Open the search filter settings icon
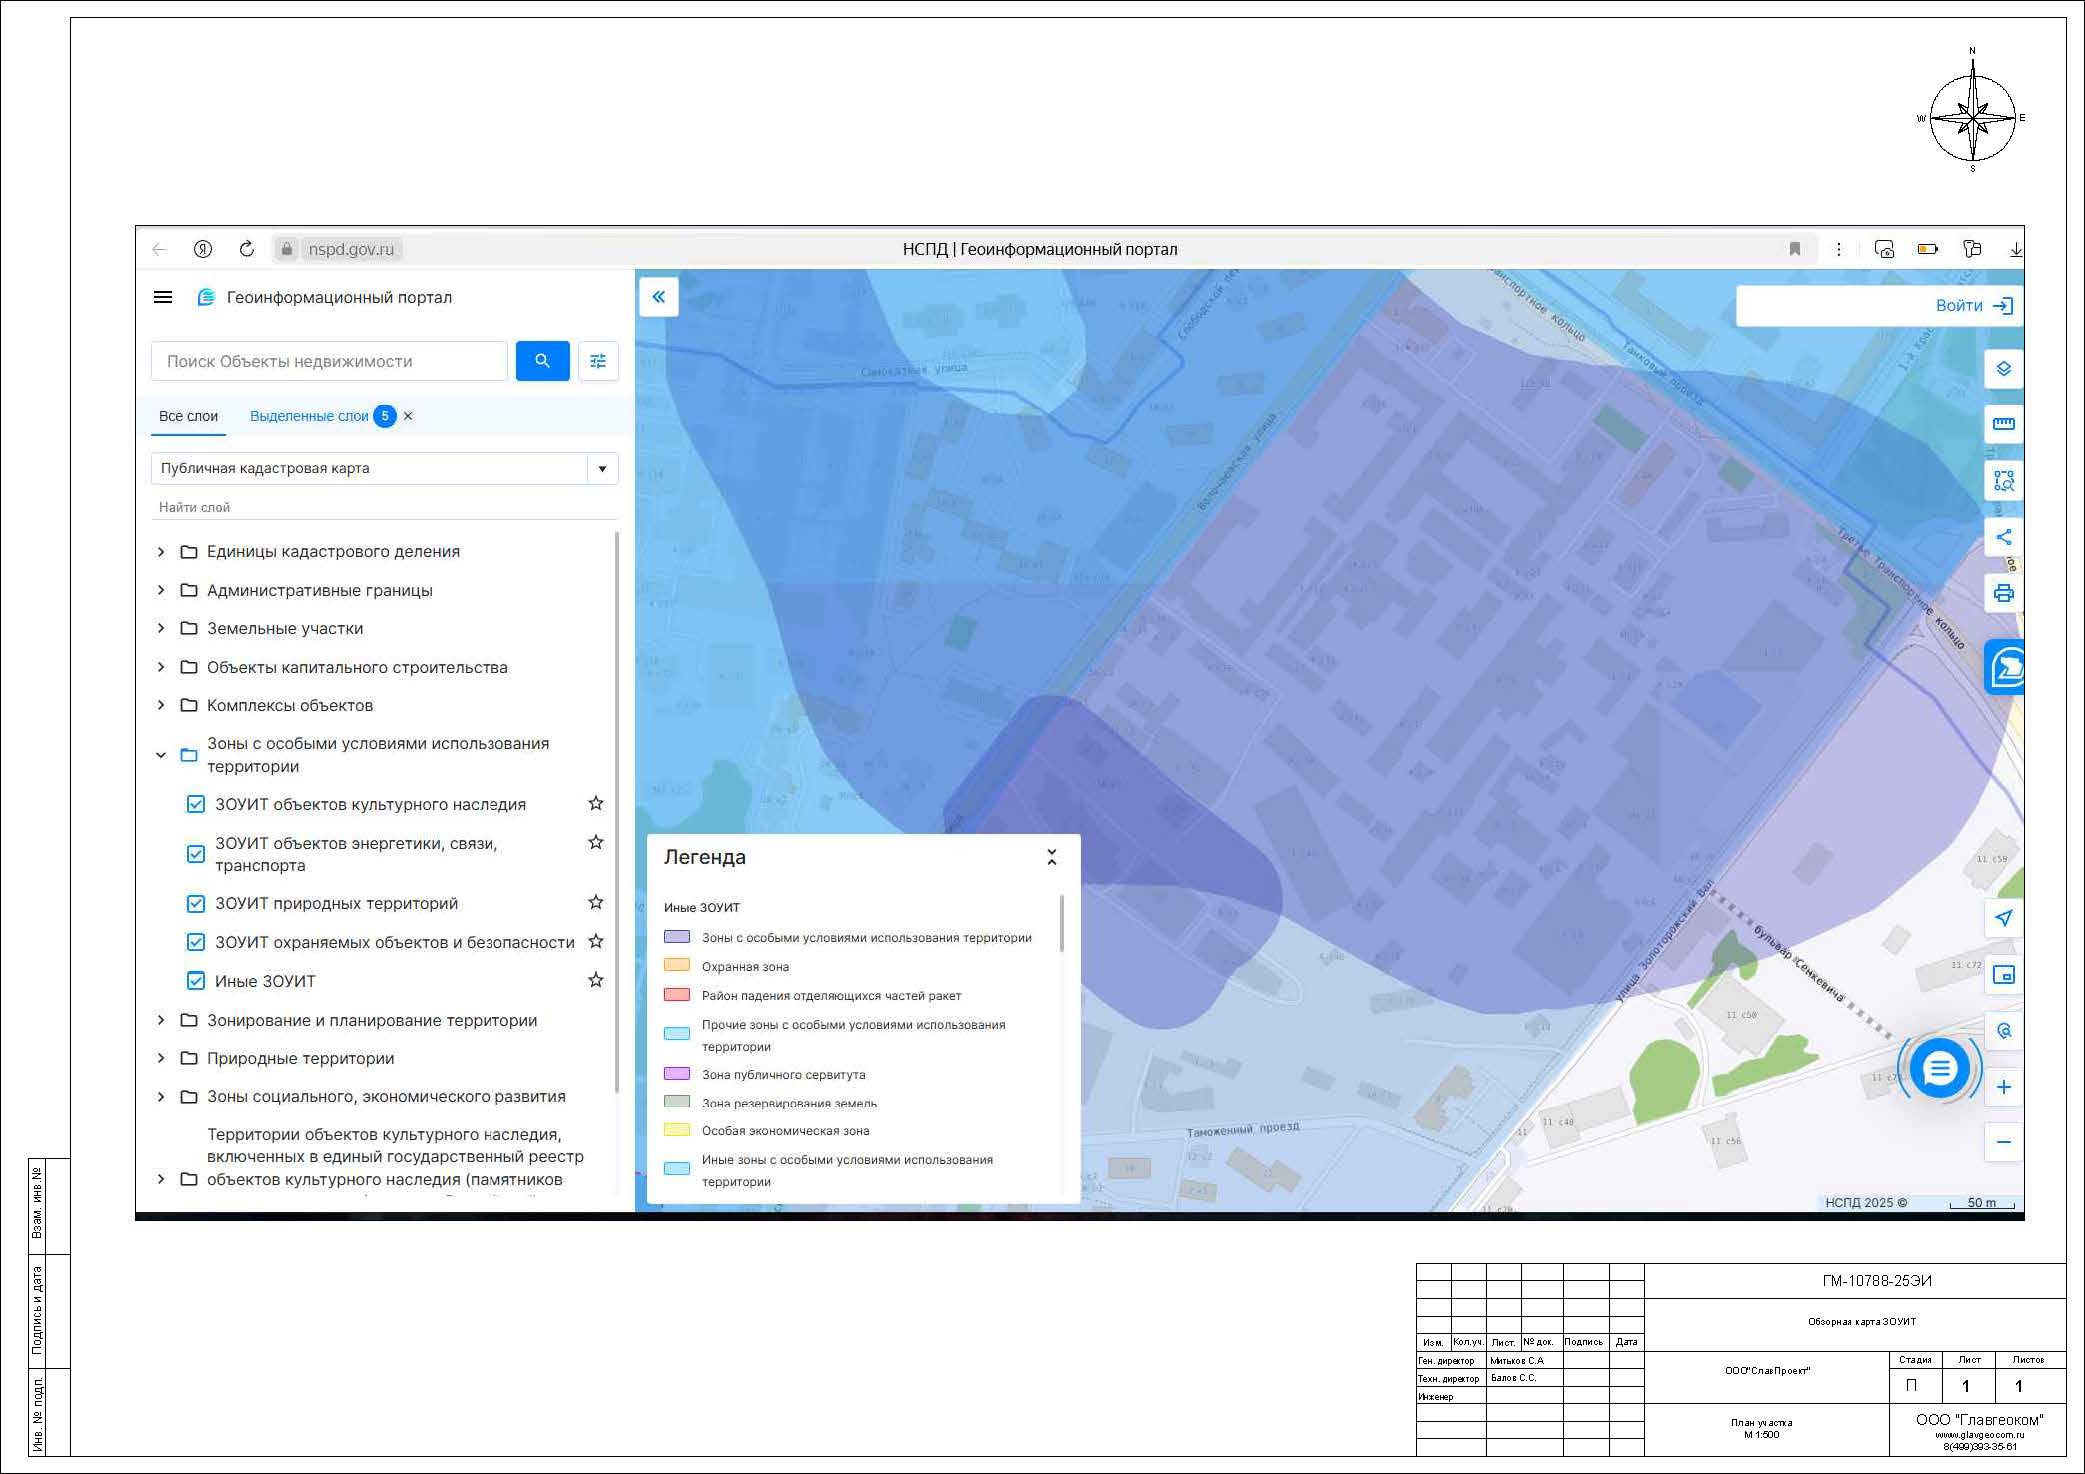 click(598, 361)
